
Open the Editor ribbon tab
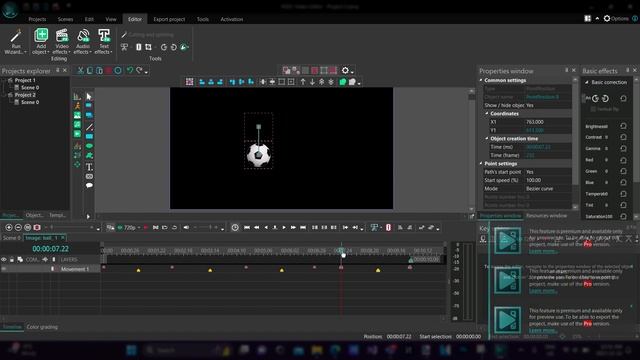pyautogui.click(x=135, y=19)
